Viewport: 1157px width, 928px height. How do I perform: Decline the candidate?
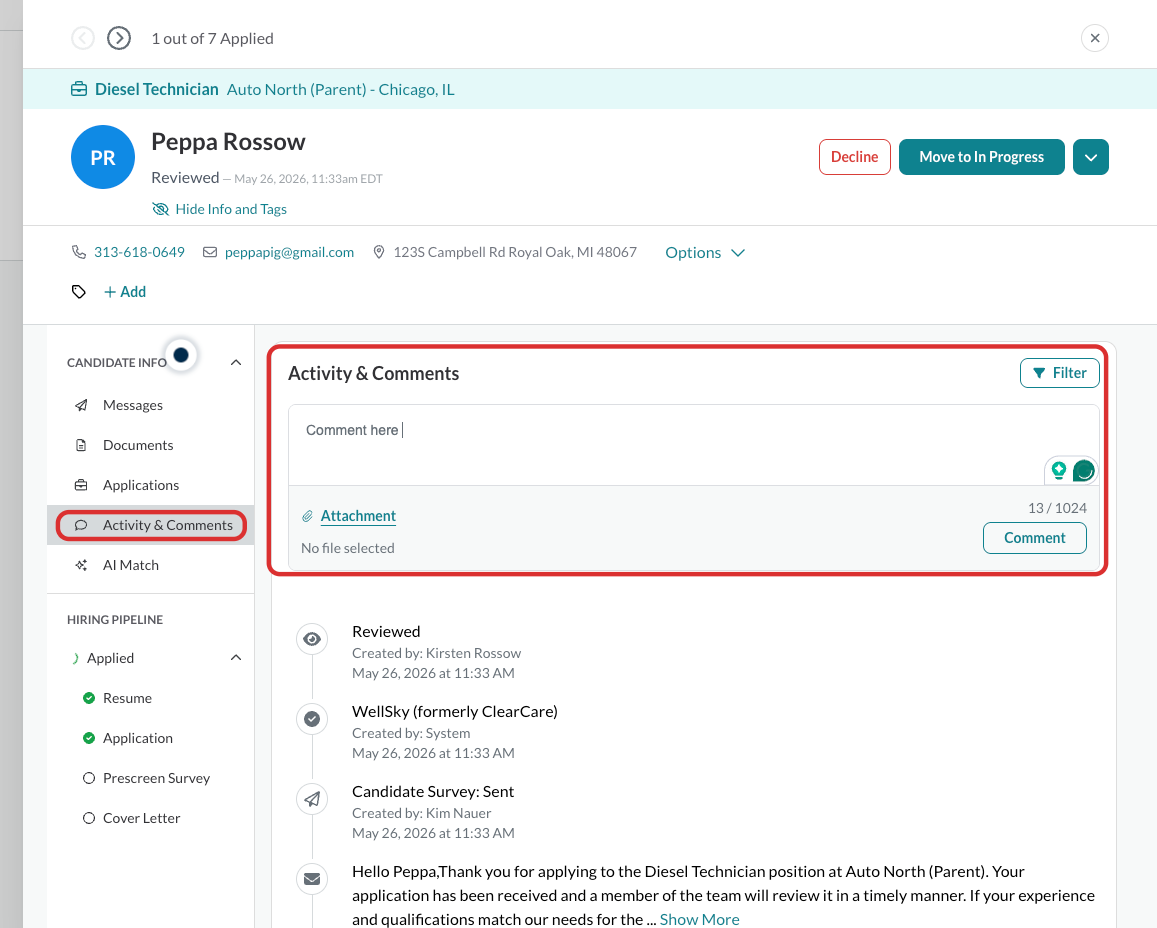[854, 157]
